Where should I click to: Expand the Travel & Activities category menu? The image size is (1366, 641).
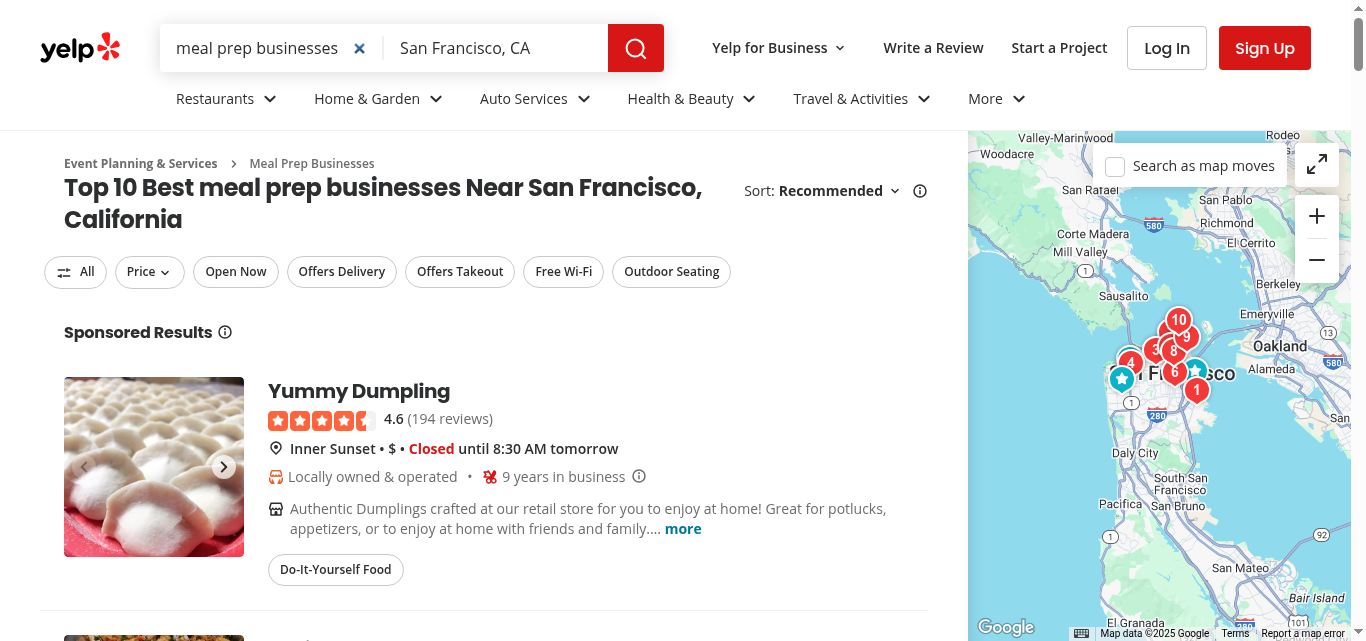862,99
